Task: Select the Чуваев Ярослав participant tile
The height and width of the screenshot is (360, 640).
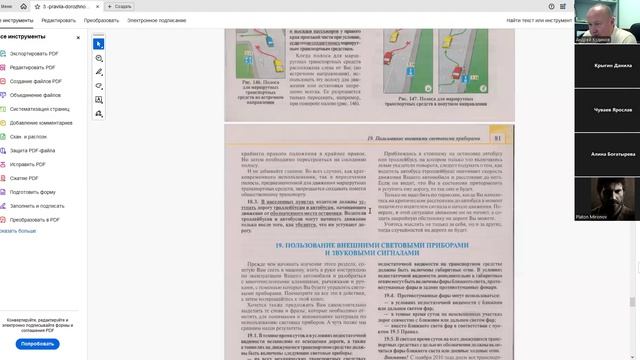Action: [607, 110]
